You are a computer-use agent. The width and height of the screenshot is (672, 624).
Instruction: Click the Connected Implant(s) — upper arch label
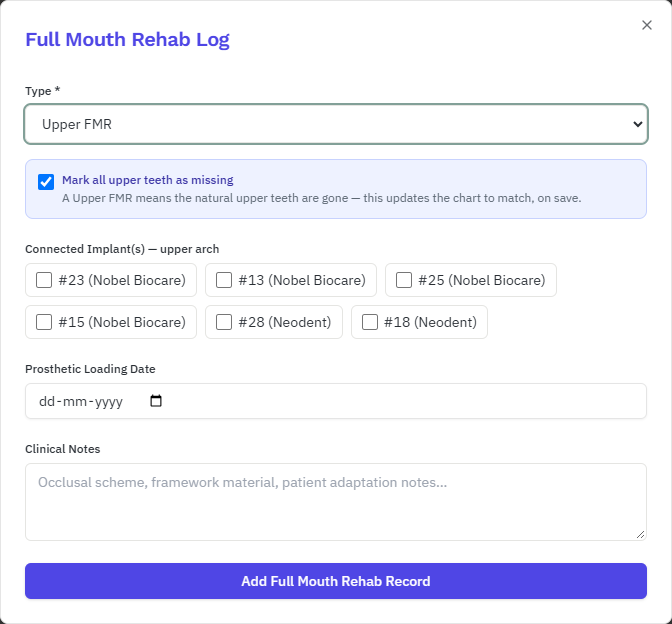122,249
